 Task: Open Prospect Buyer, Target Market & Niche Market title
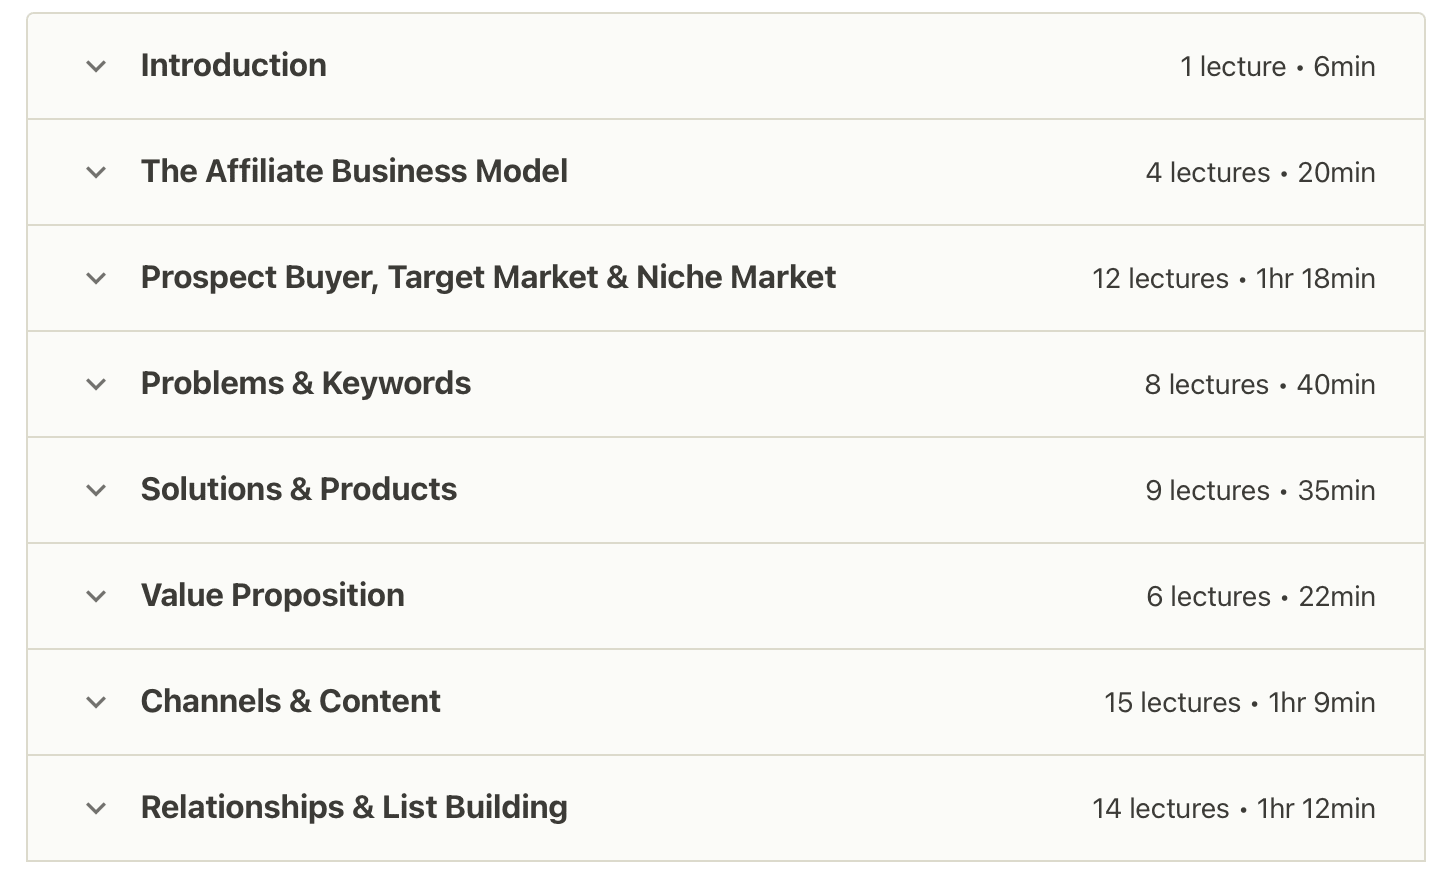tap(488, 278)
